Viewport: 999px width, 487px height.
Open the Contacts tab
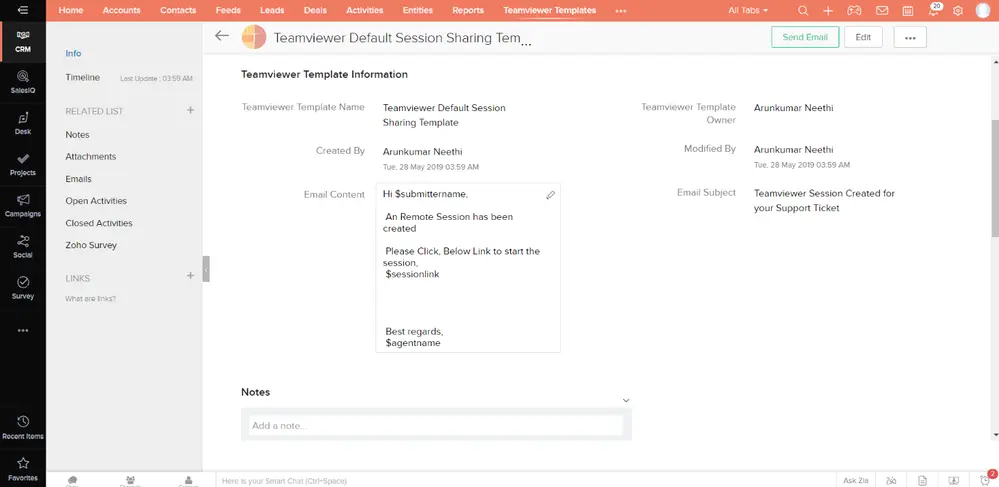(178, 10)
